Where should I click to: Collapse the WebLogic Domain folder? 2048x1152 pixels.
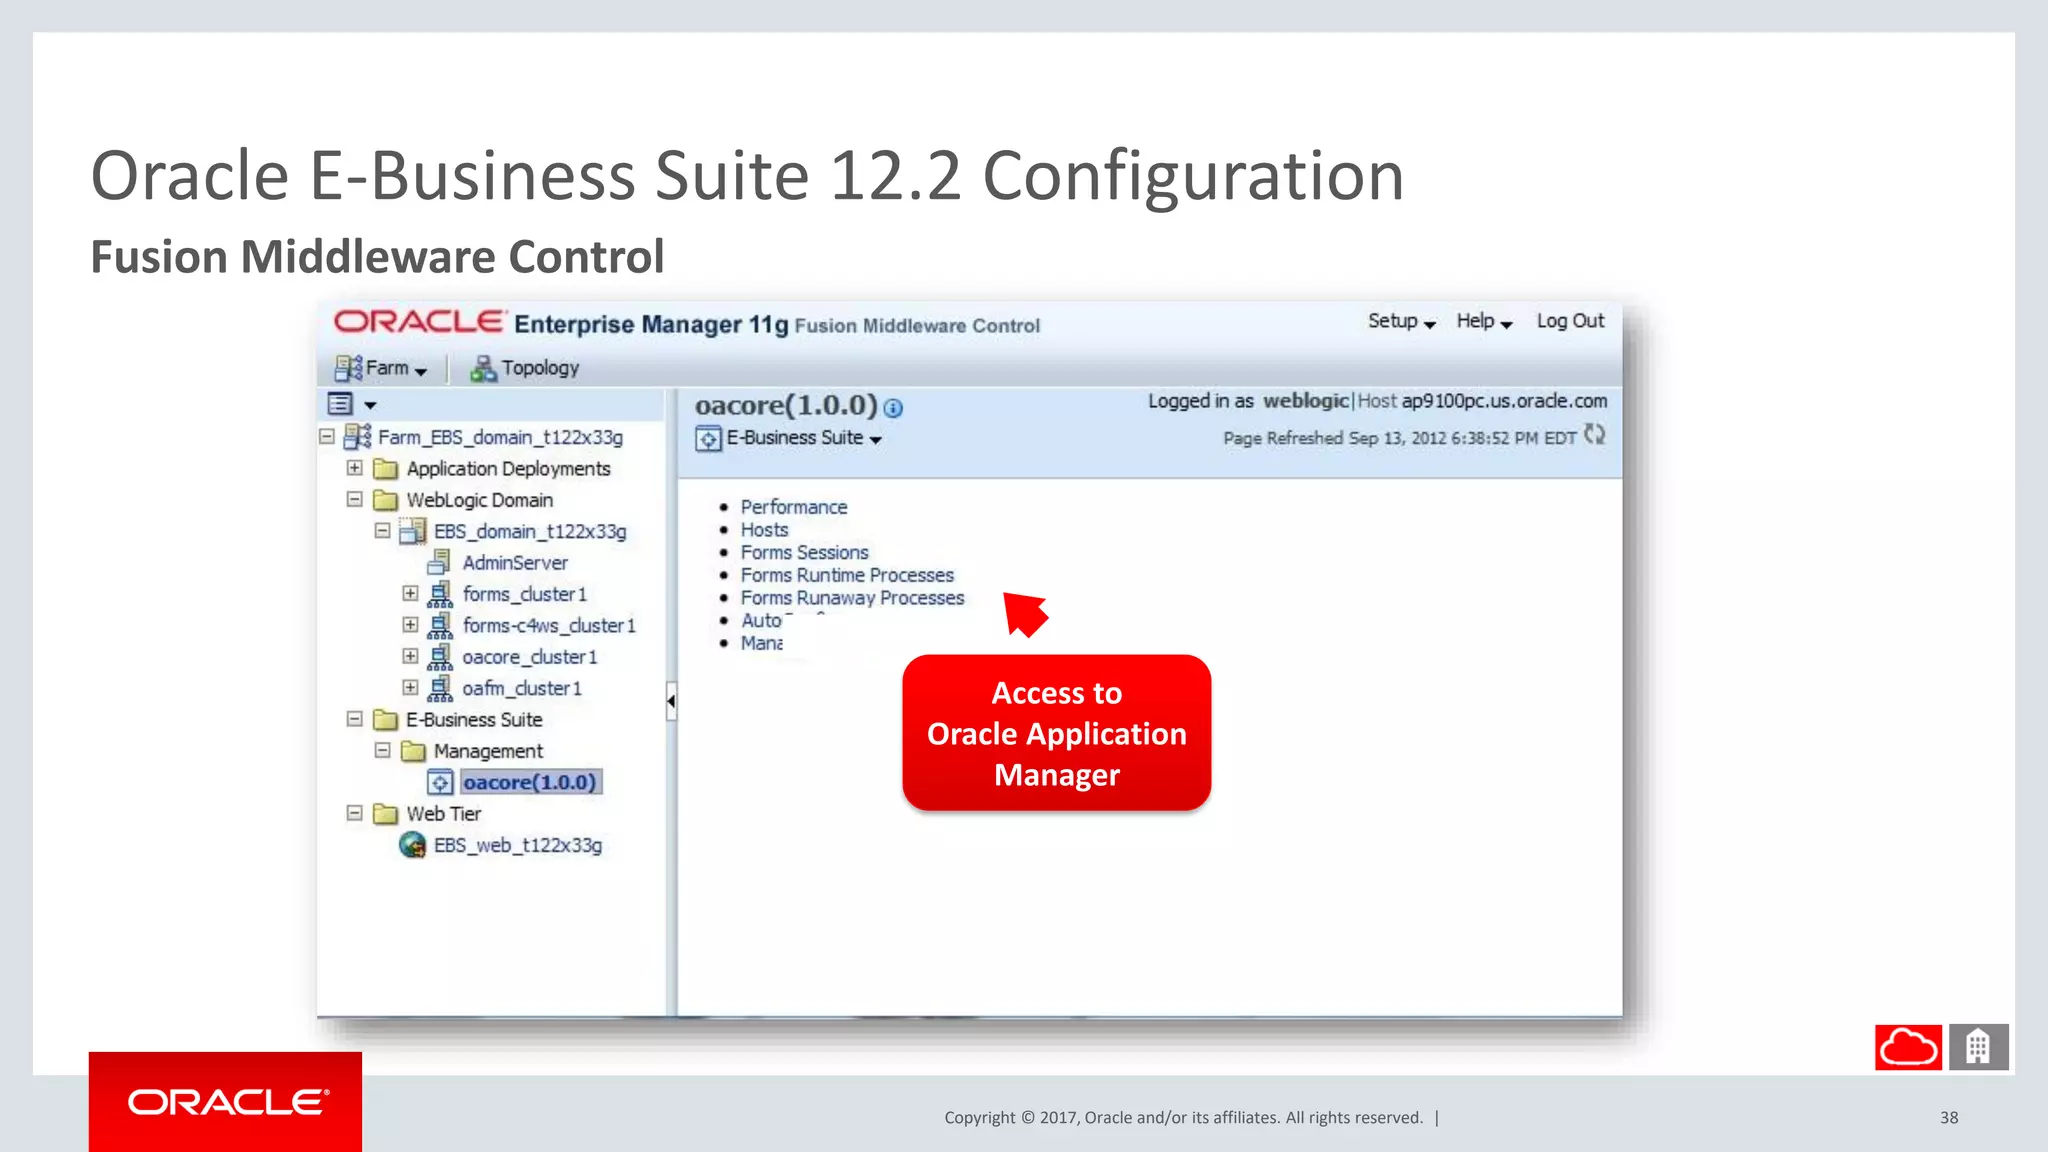[x=354, y=499]
